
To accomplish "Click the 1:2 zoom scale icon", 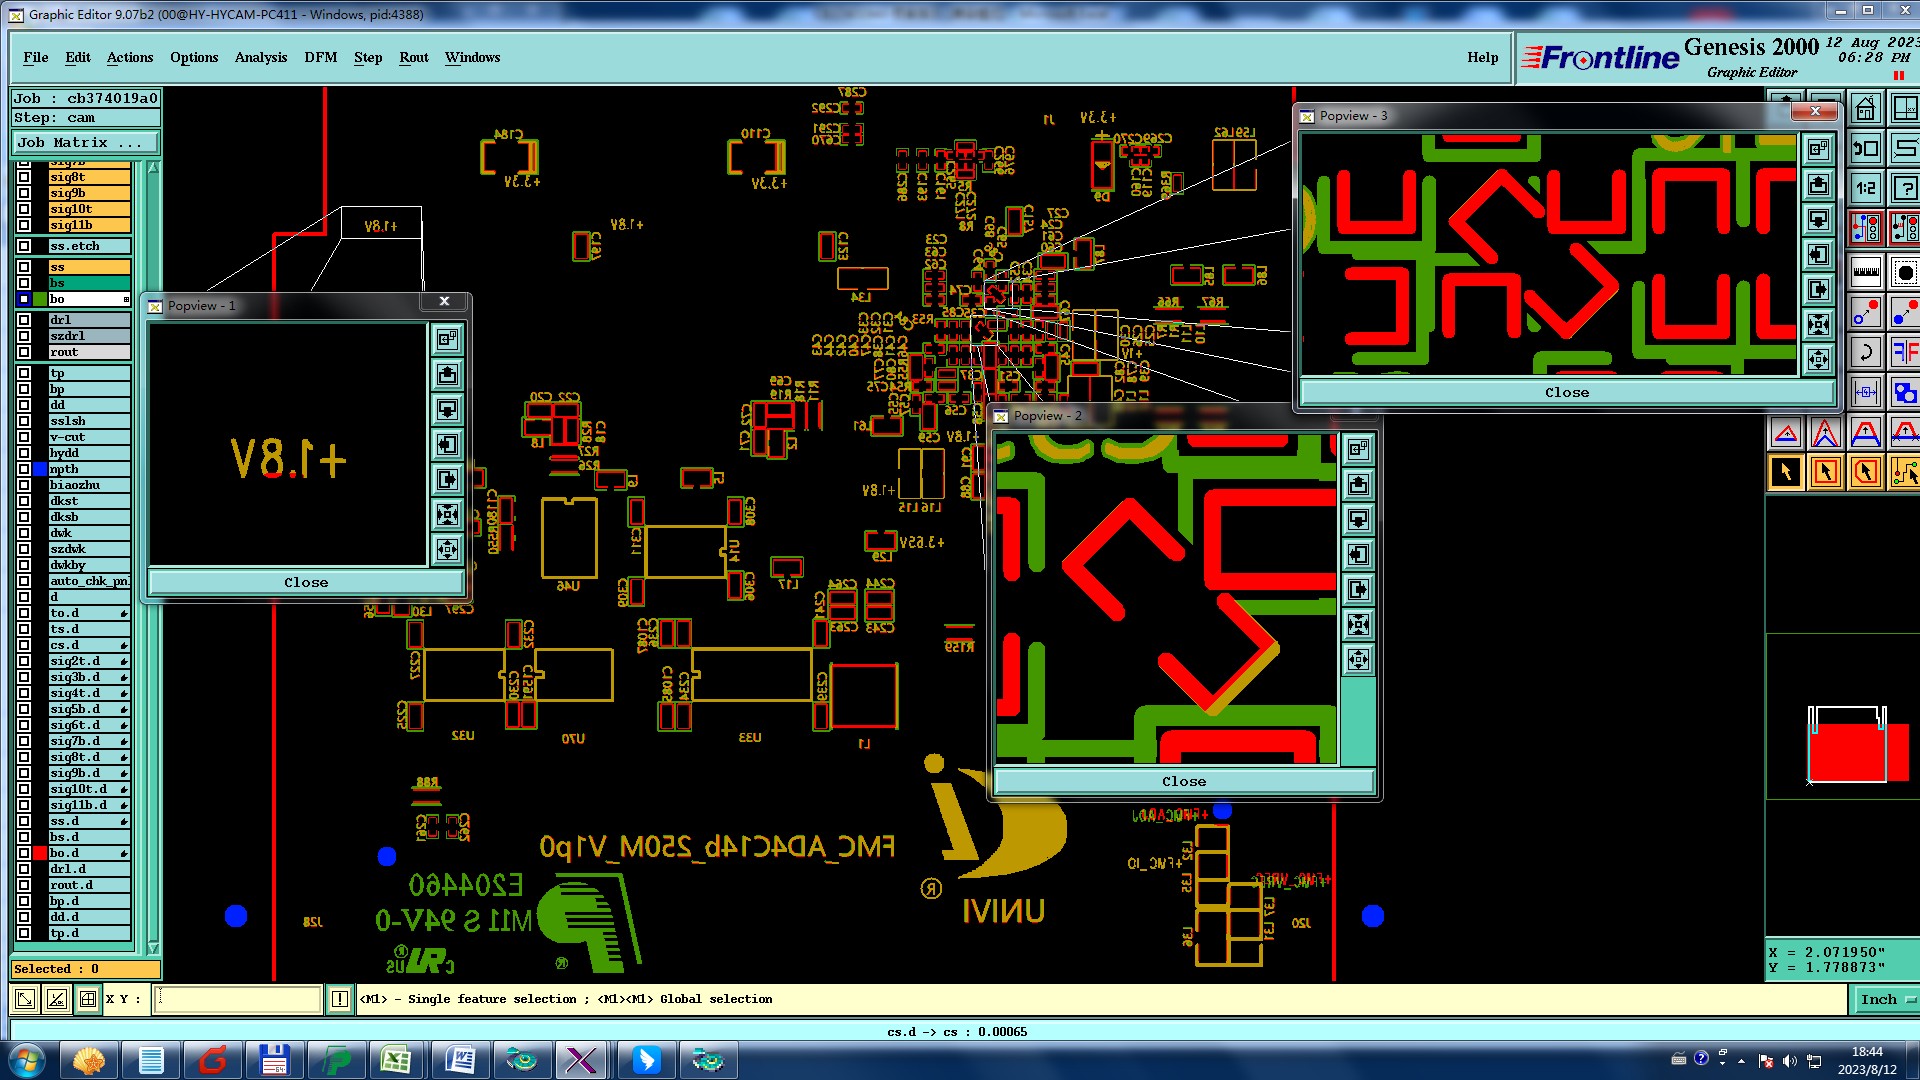I will point(1866,188).
